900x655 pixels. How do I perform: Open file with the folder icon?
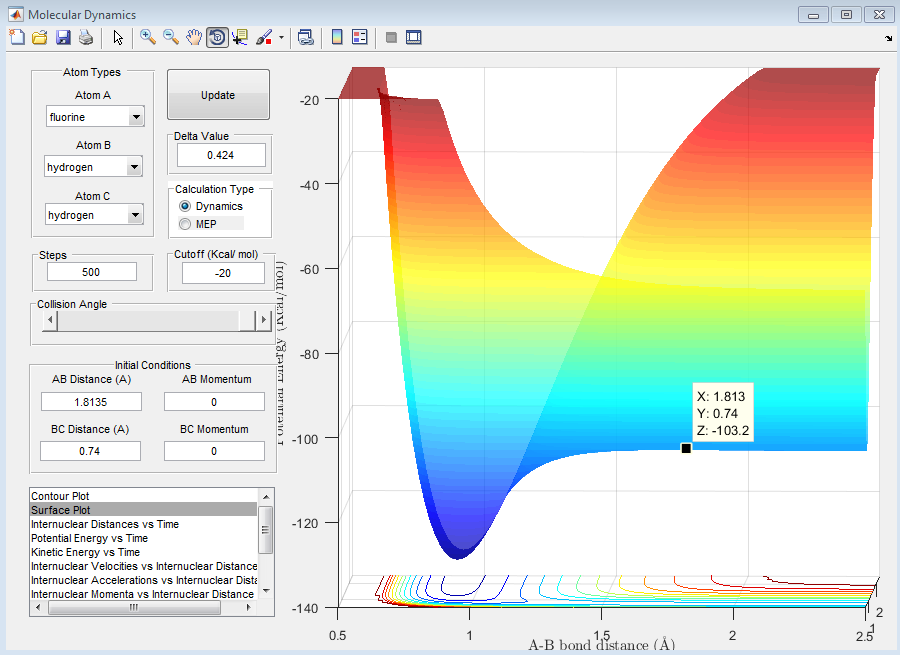pyautogui.click(x=39, y=37)
